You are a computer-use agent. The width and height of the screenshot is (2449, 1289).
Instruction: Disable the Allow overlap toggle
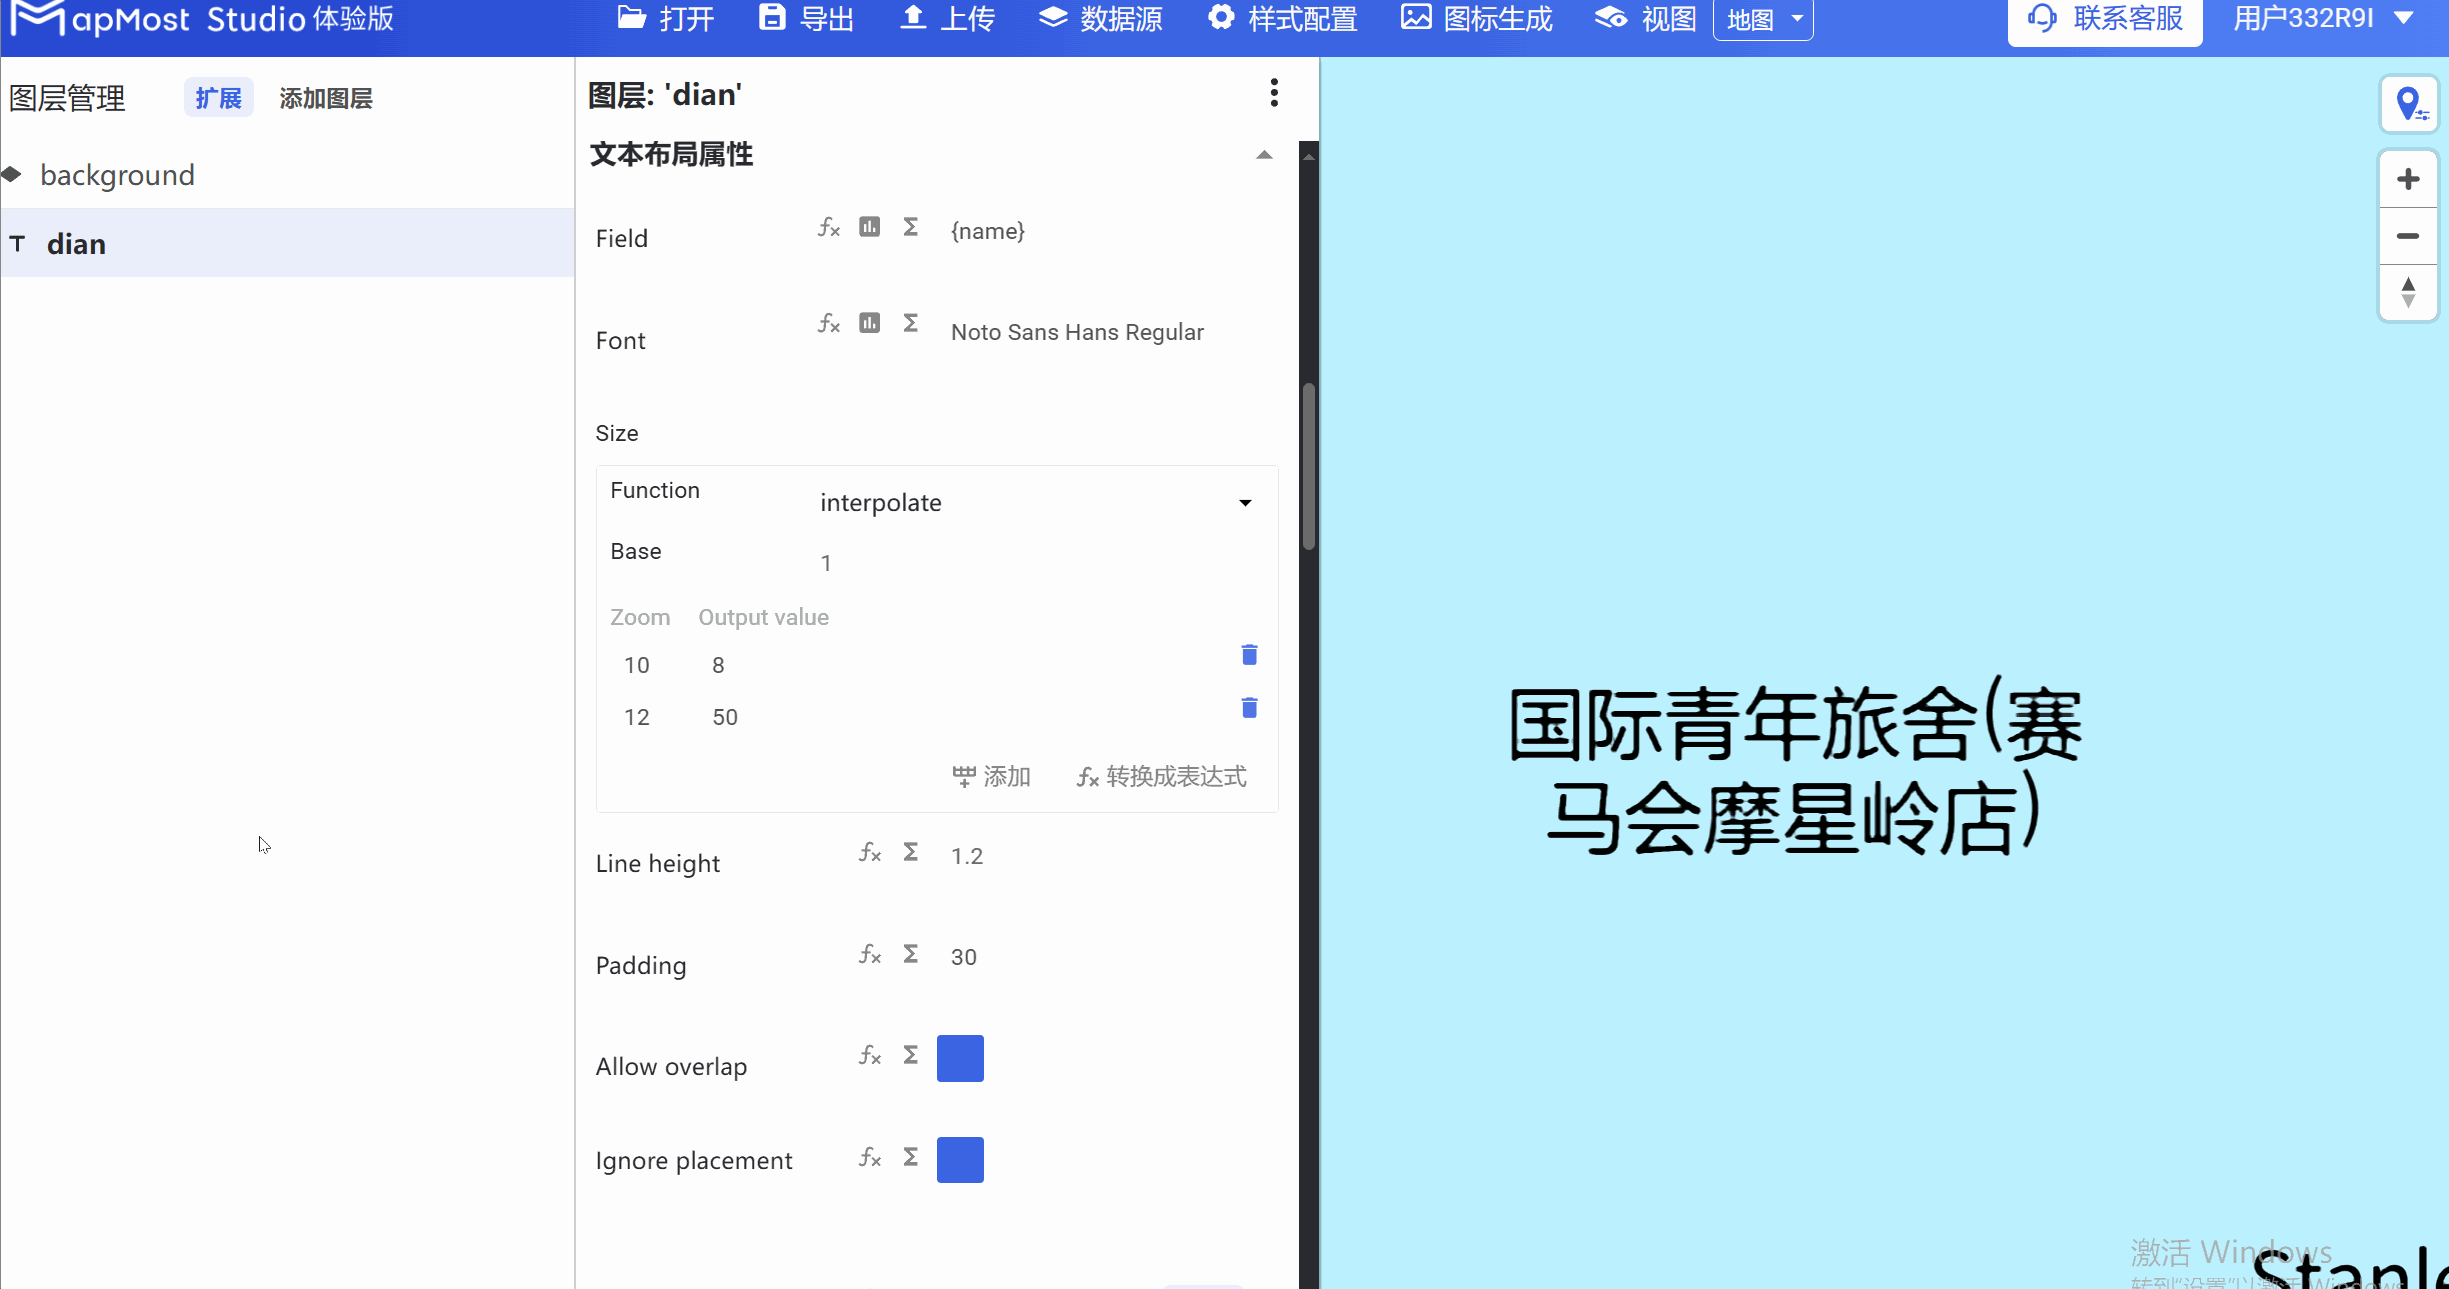pos(960,1058)
